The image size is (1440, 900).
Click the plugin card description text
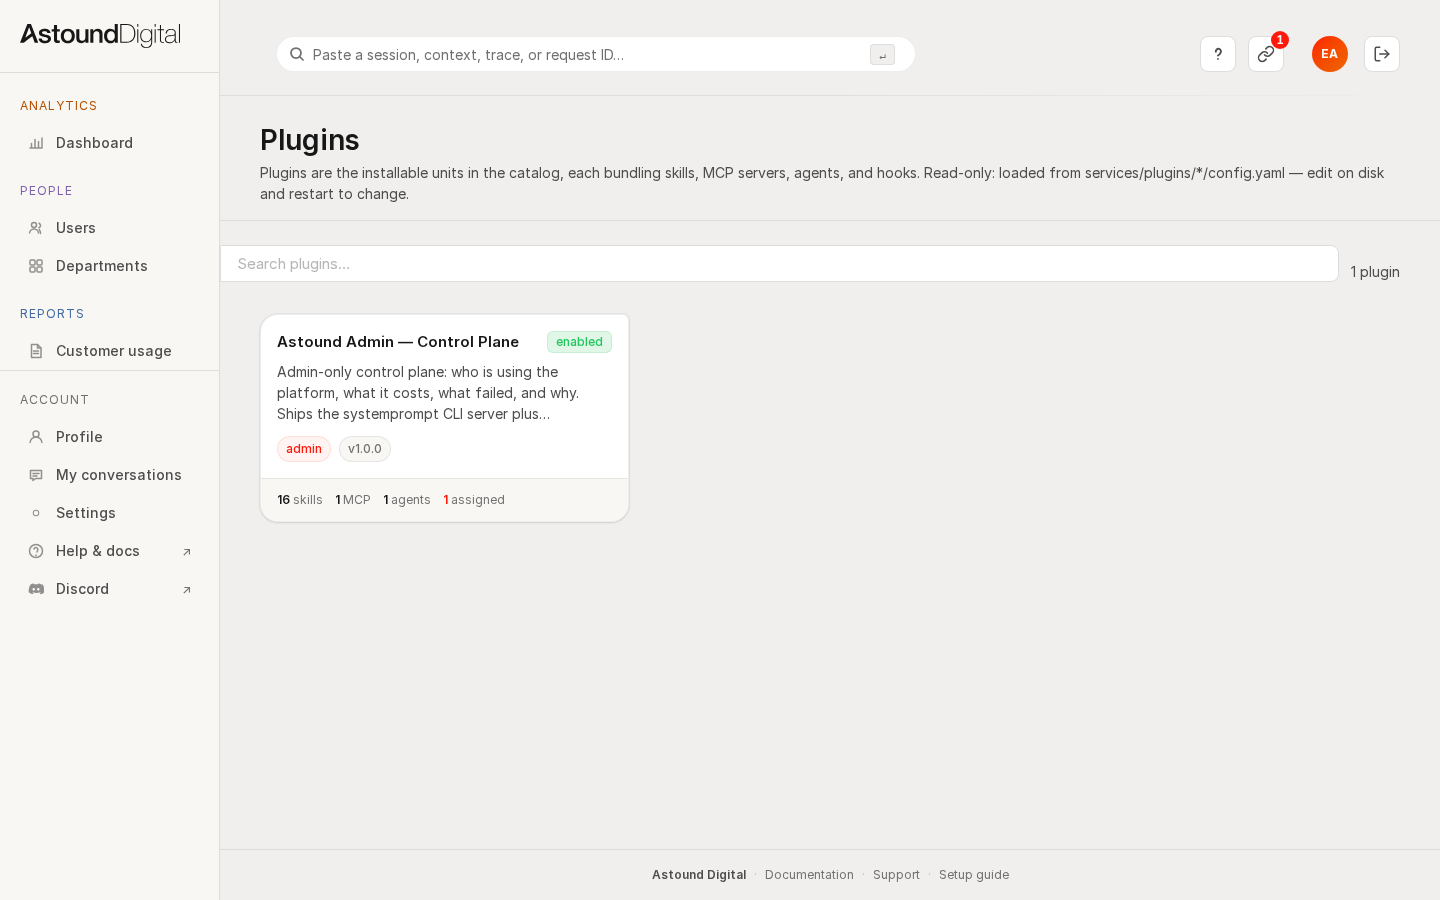(428, 393)
